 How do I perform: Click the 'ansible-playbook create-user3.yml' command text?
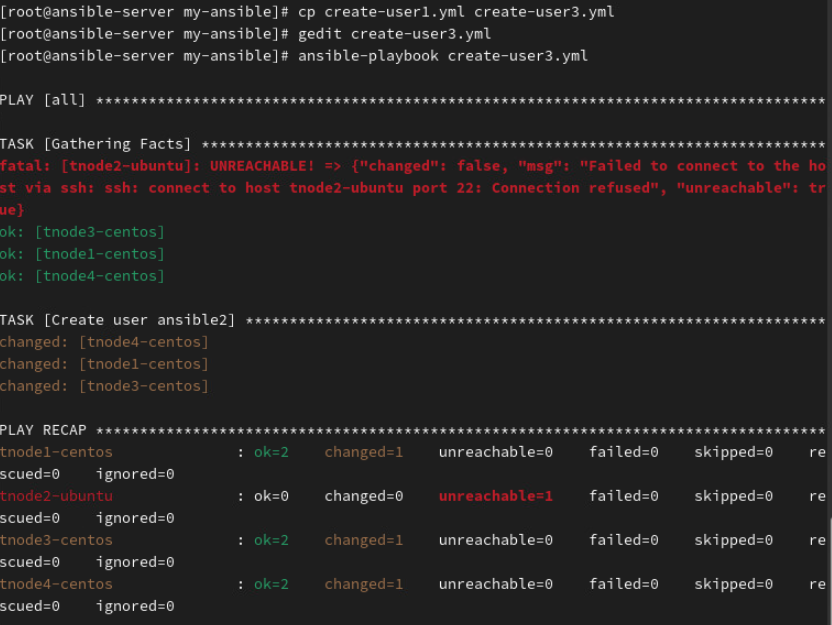[443, 56]
